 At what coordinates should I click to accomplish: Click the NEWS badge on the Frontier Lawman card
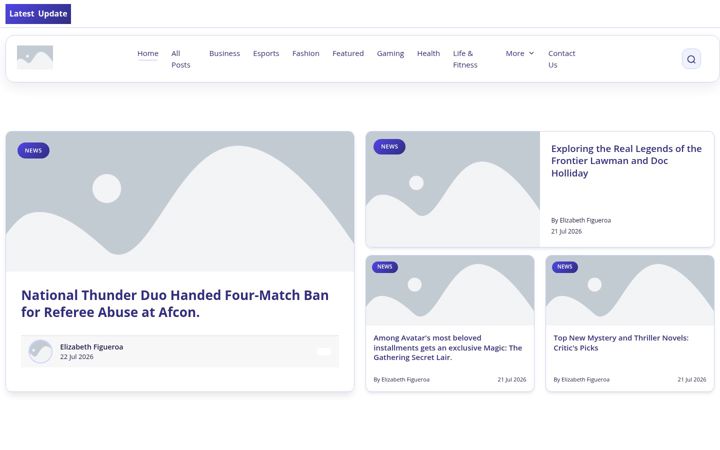tap(389, 146)
